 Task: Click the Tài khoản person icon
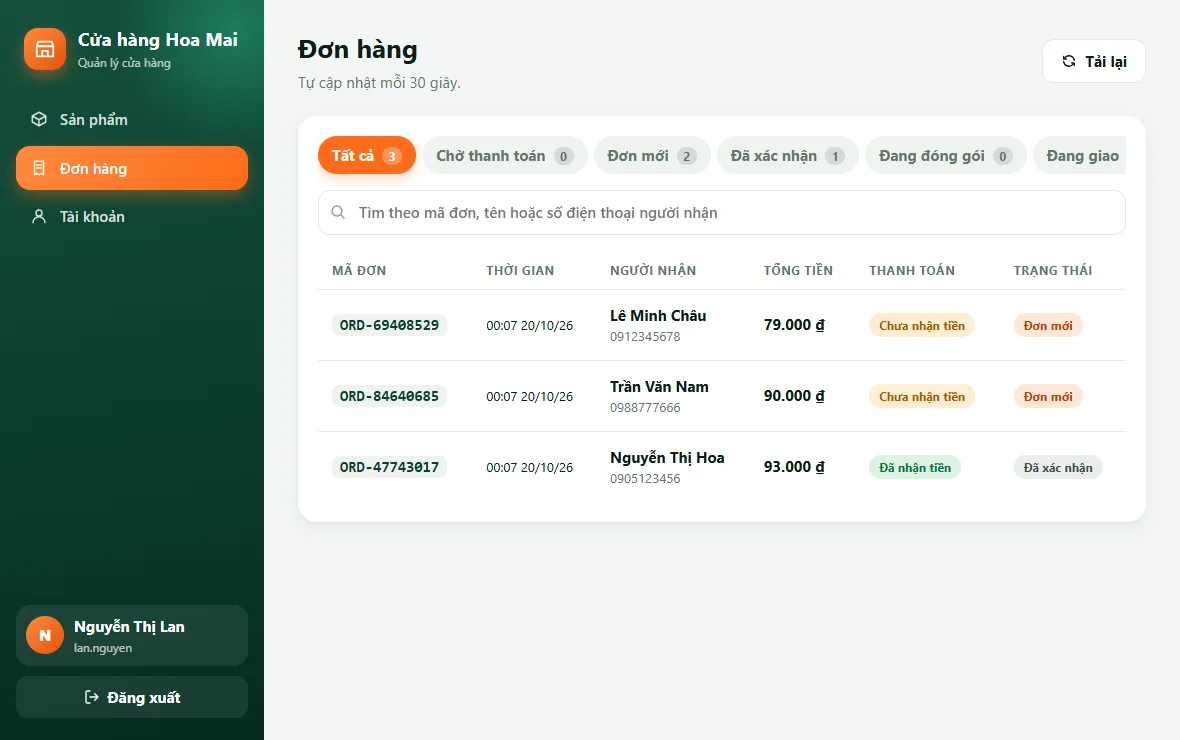pyautogui.click(x=38, y=216)
